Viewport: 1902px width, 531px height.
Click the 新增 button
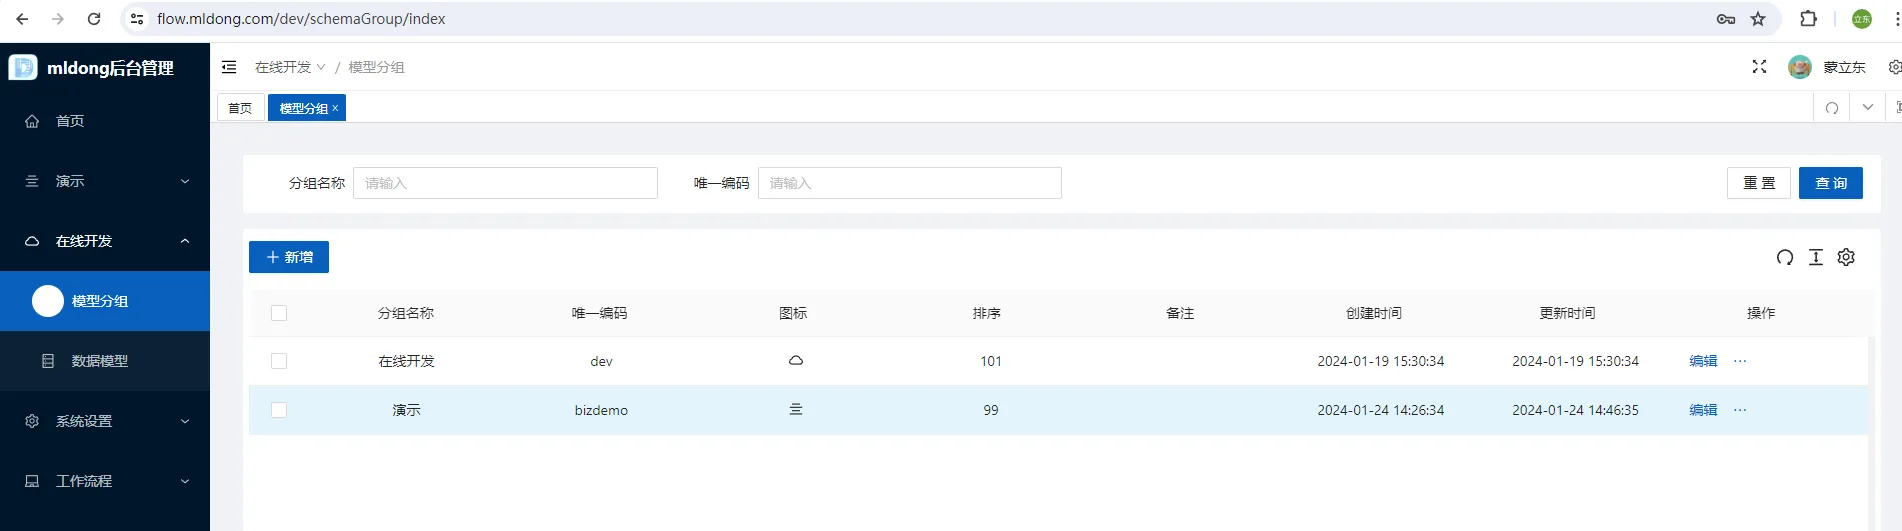(289, 257)
